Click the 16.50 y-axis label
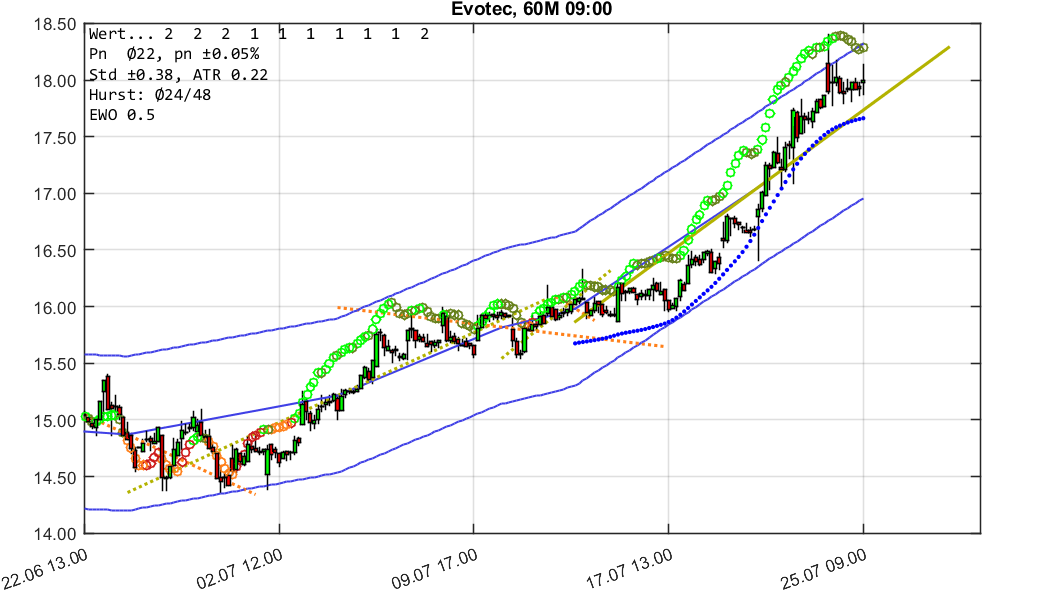Screen dimensions: 1063x591 tap(55, 251)
